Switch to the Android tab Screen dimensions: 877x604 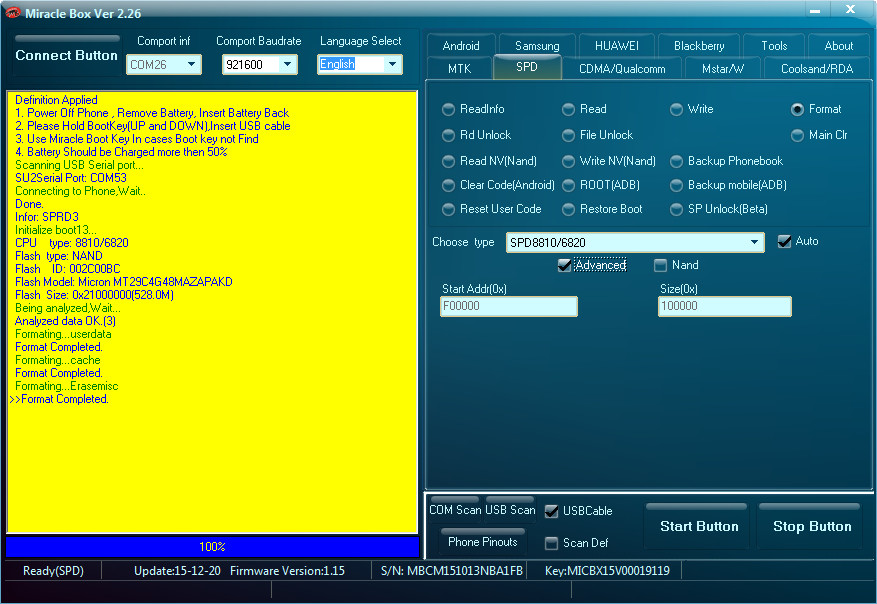click(x=461, y=46)
